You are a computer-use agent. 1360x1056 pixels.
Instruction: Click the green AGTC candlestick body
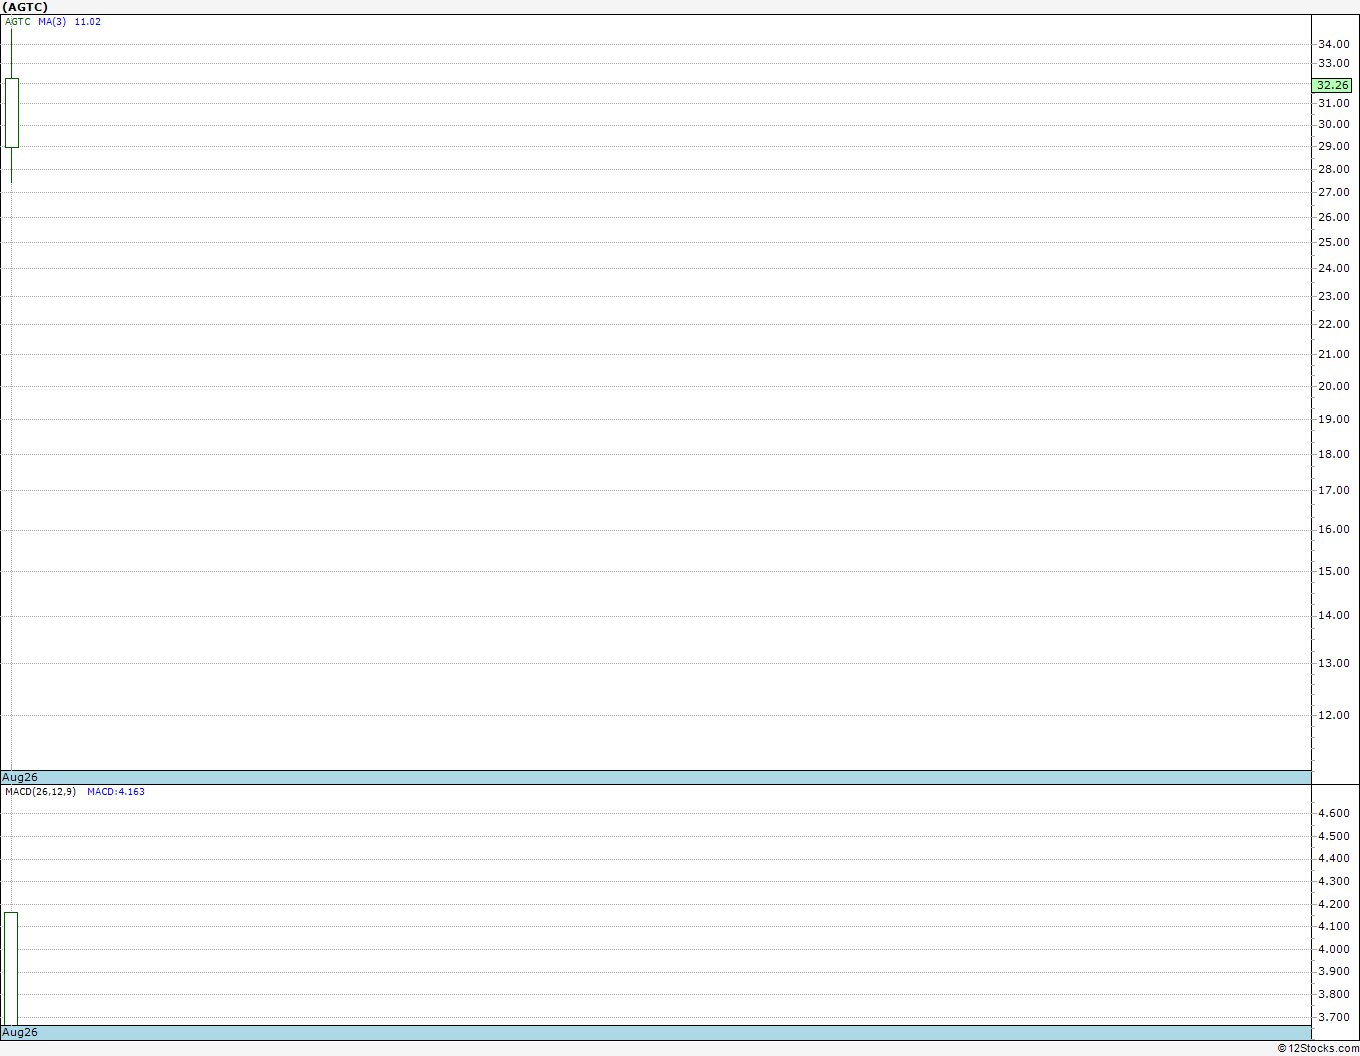12,113
